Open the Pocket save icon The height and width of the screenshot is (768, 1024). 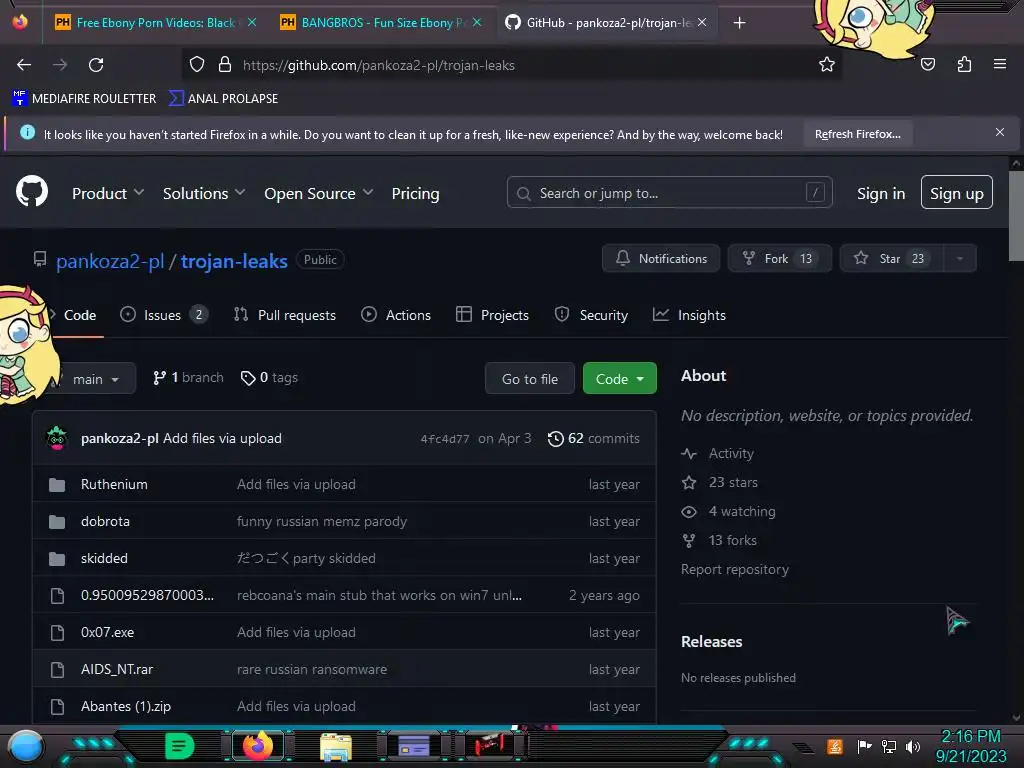point(928,64)
